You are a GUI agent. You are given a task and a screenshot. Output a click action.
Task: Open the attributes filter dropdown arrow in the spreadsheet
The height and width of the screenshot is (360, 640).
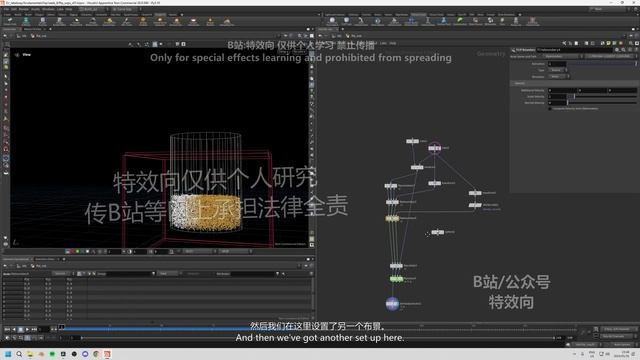(278, 273)
